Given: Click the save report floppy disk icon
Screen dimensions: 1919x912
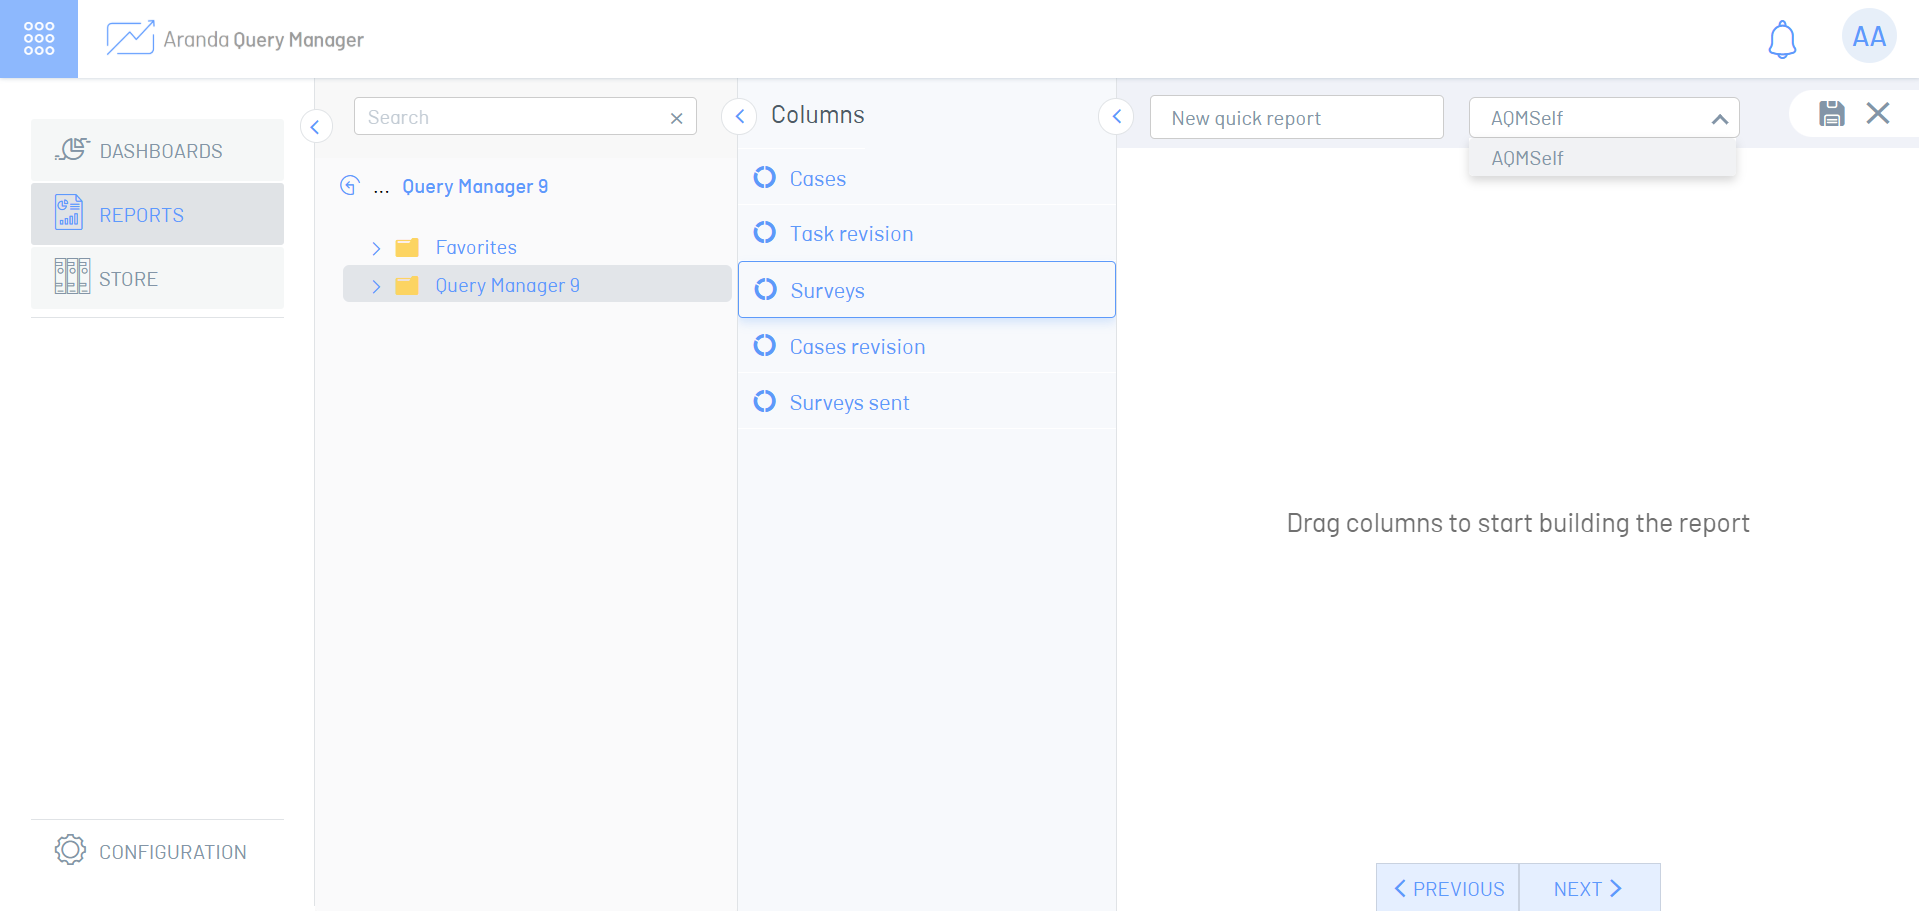Looking at the screenshot, I should [1831, 114].
